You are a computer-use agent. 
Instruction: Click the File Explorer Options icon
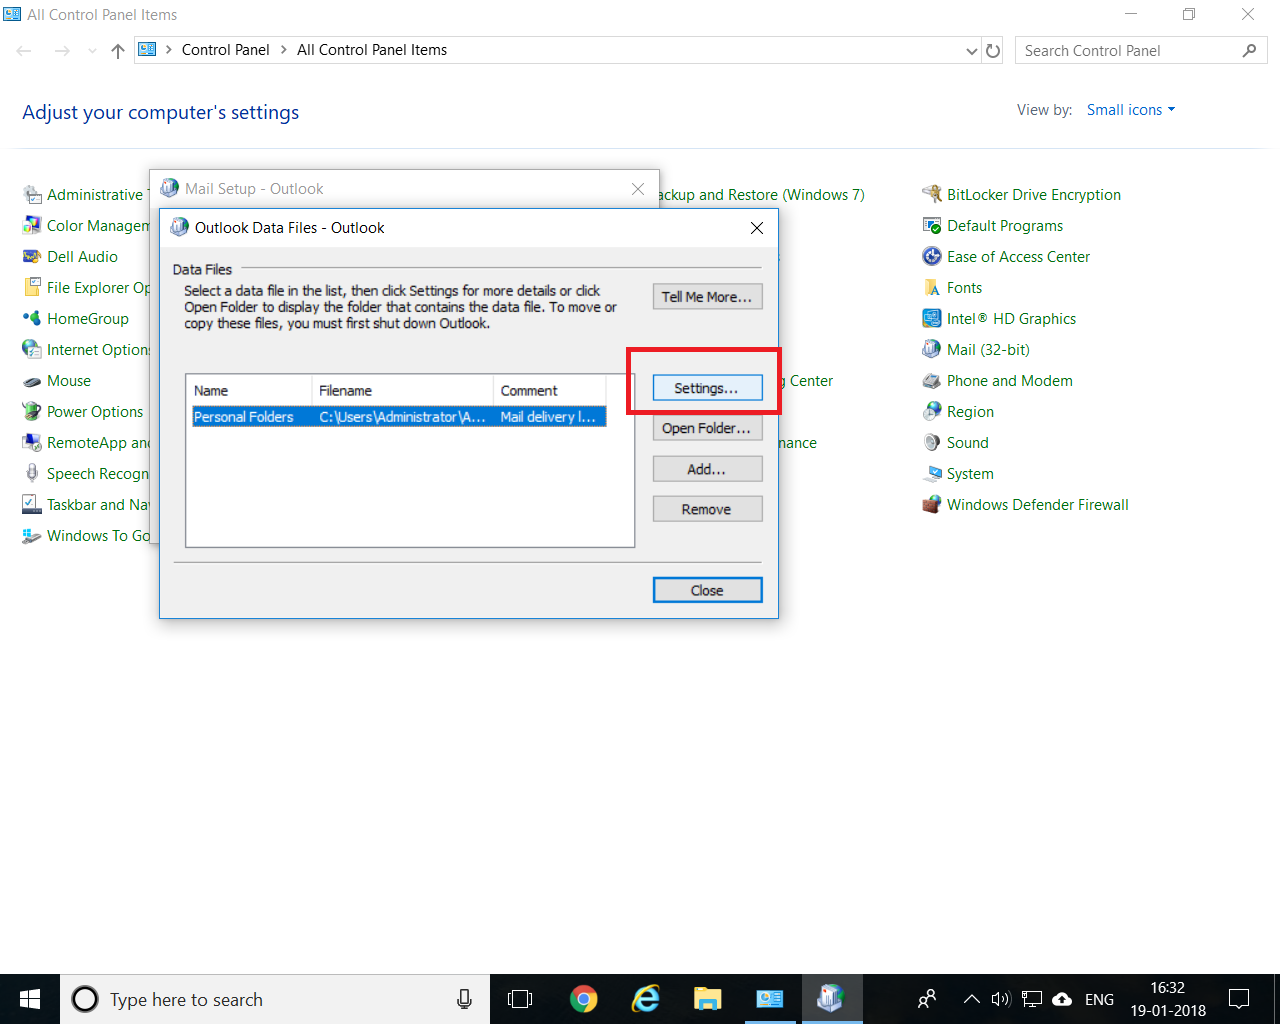coord(32,287)
